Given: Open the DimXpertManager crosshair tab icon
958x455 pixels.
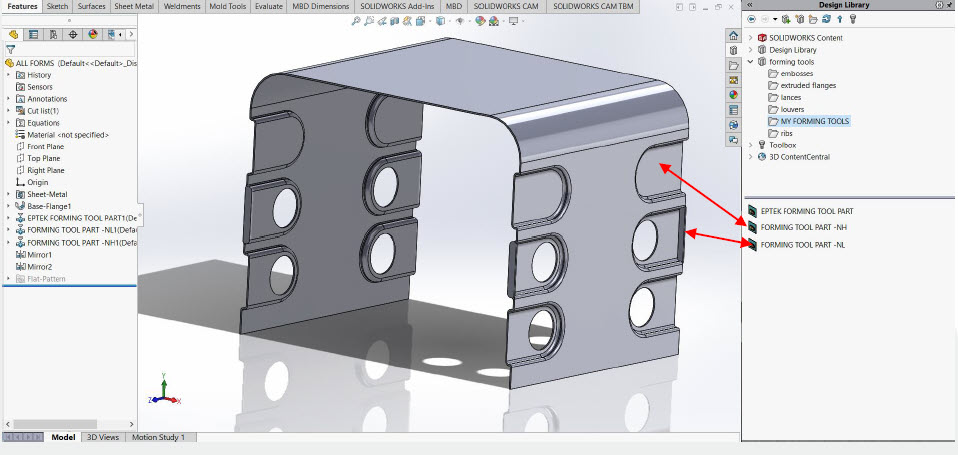Looking at the screenshot, I should coord(73,34).
